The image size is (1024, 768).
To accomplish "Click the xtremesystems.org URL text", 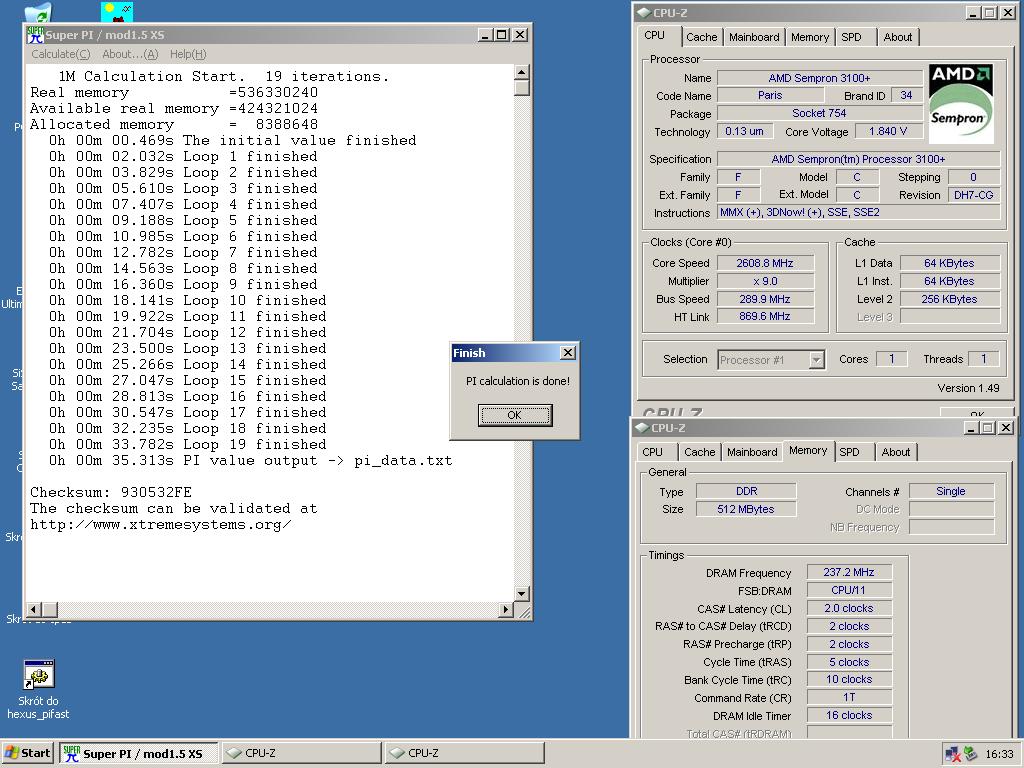I will 161,524.
